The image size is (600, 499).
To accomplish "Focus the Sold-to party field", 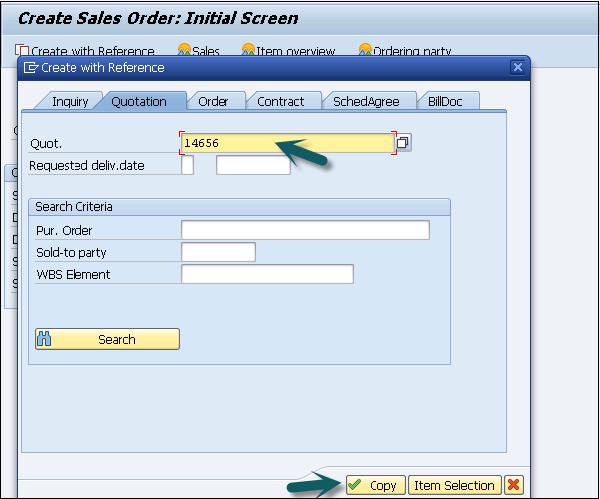I will click(218, 252).
